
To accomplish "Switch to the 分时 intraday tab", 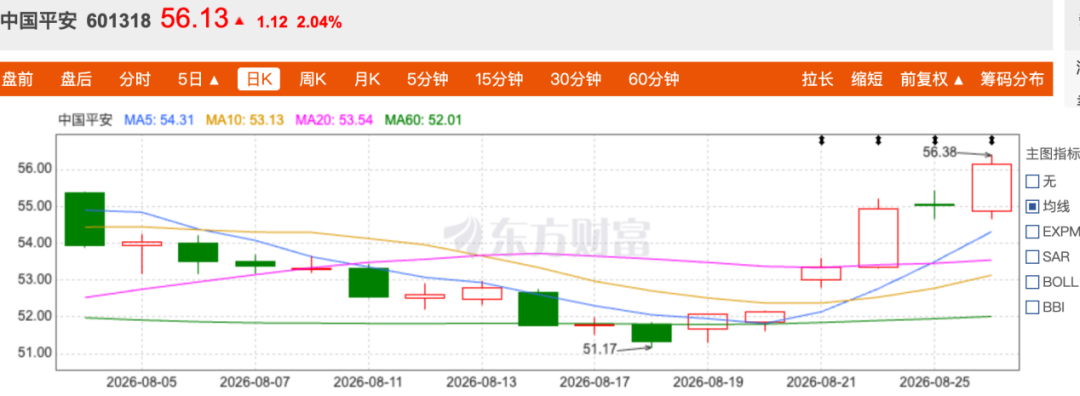I will (134, 79).
